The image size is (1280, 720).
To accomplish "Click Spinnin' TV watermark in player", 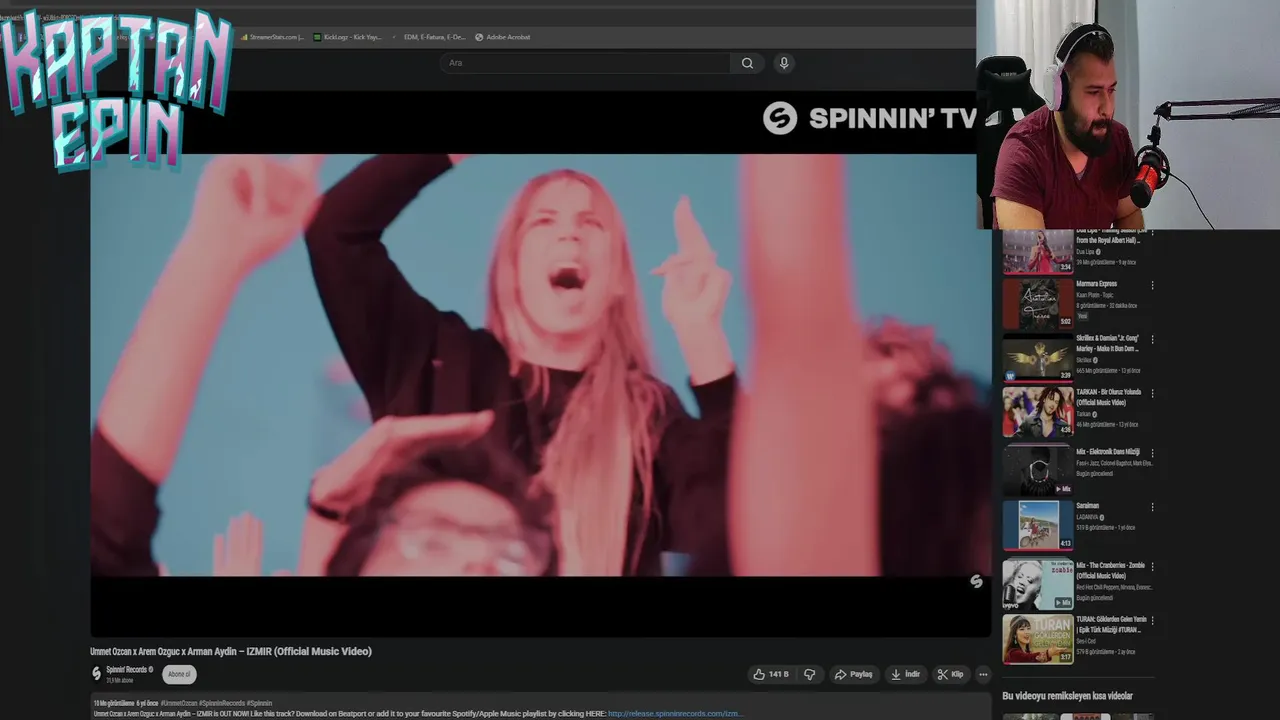I will pos(869,118).
